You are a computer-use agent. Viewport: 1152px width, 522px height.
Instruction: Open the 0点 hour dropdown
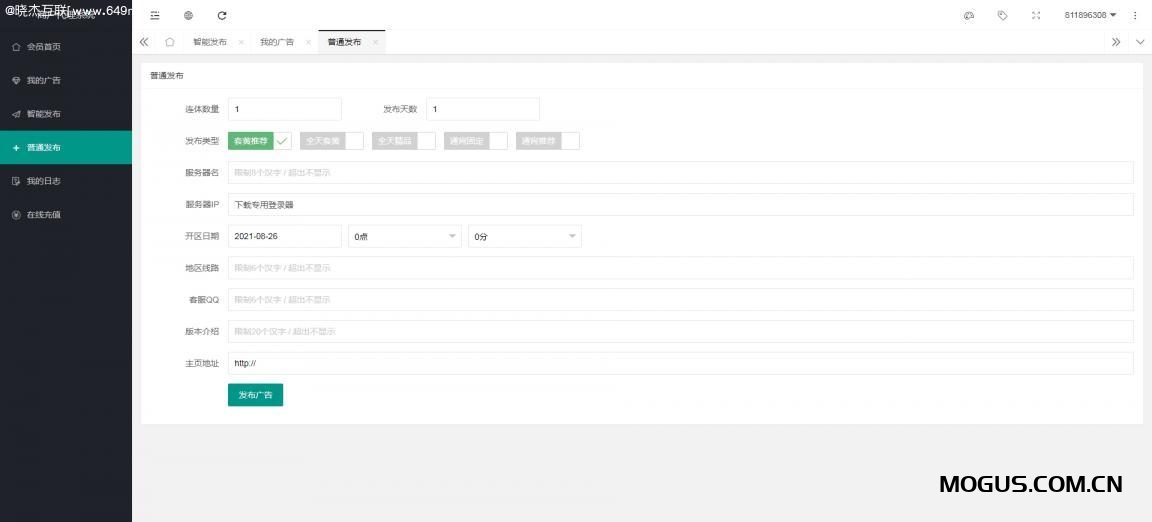coord(403,236)
